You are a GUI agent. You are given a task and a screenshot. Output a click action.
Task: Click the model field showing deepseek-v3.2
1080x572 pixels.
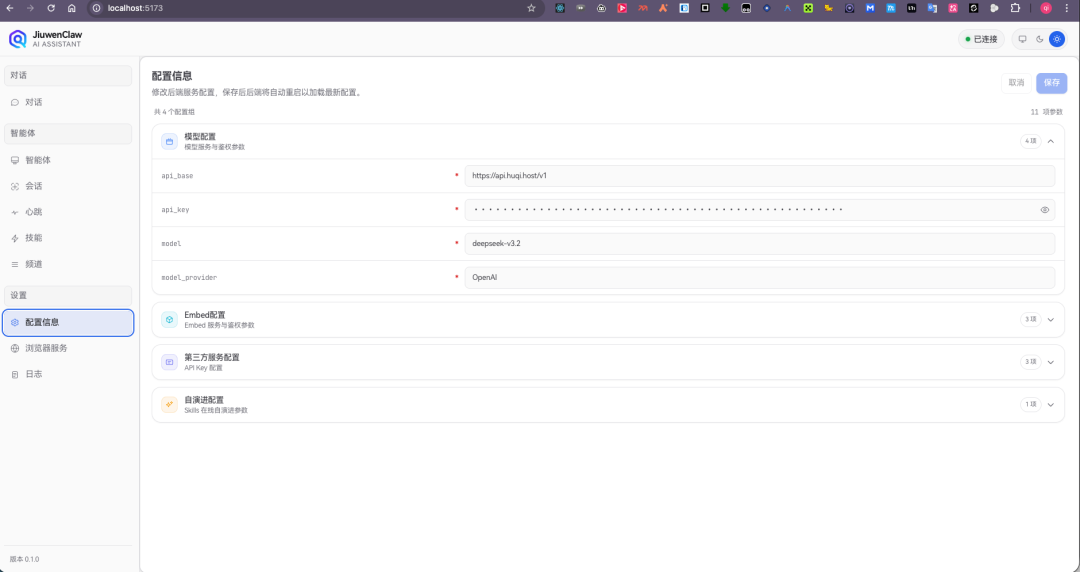(x=760, y=243)
